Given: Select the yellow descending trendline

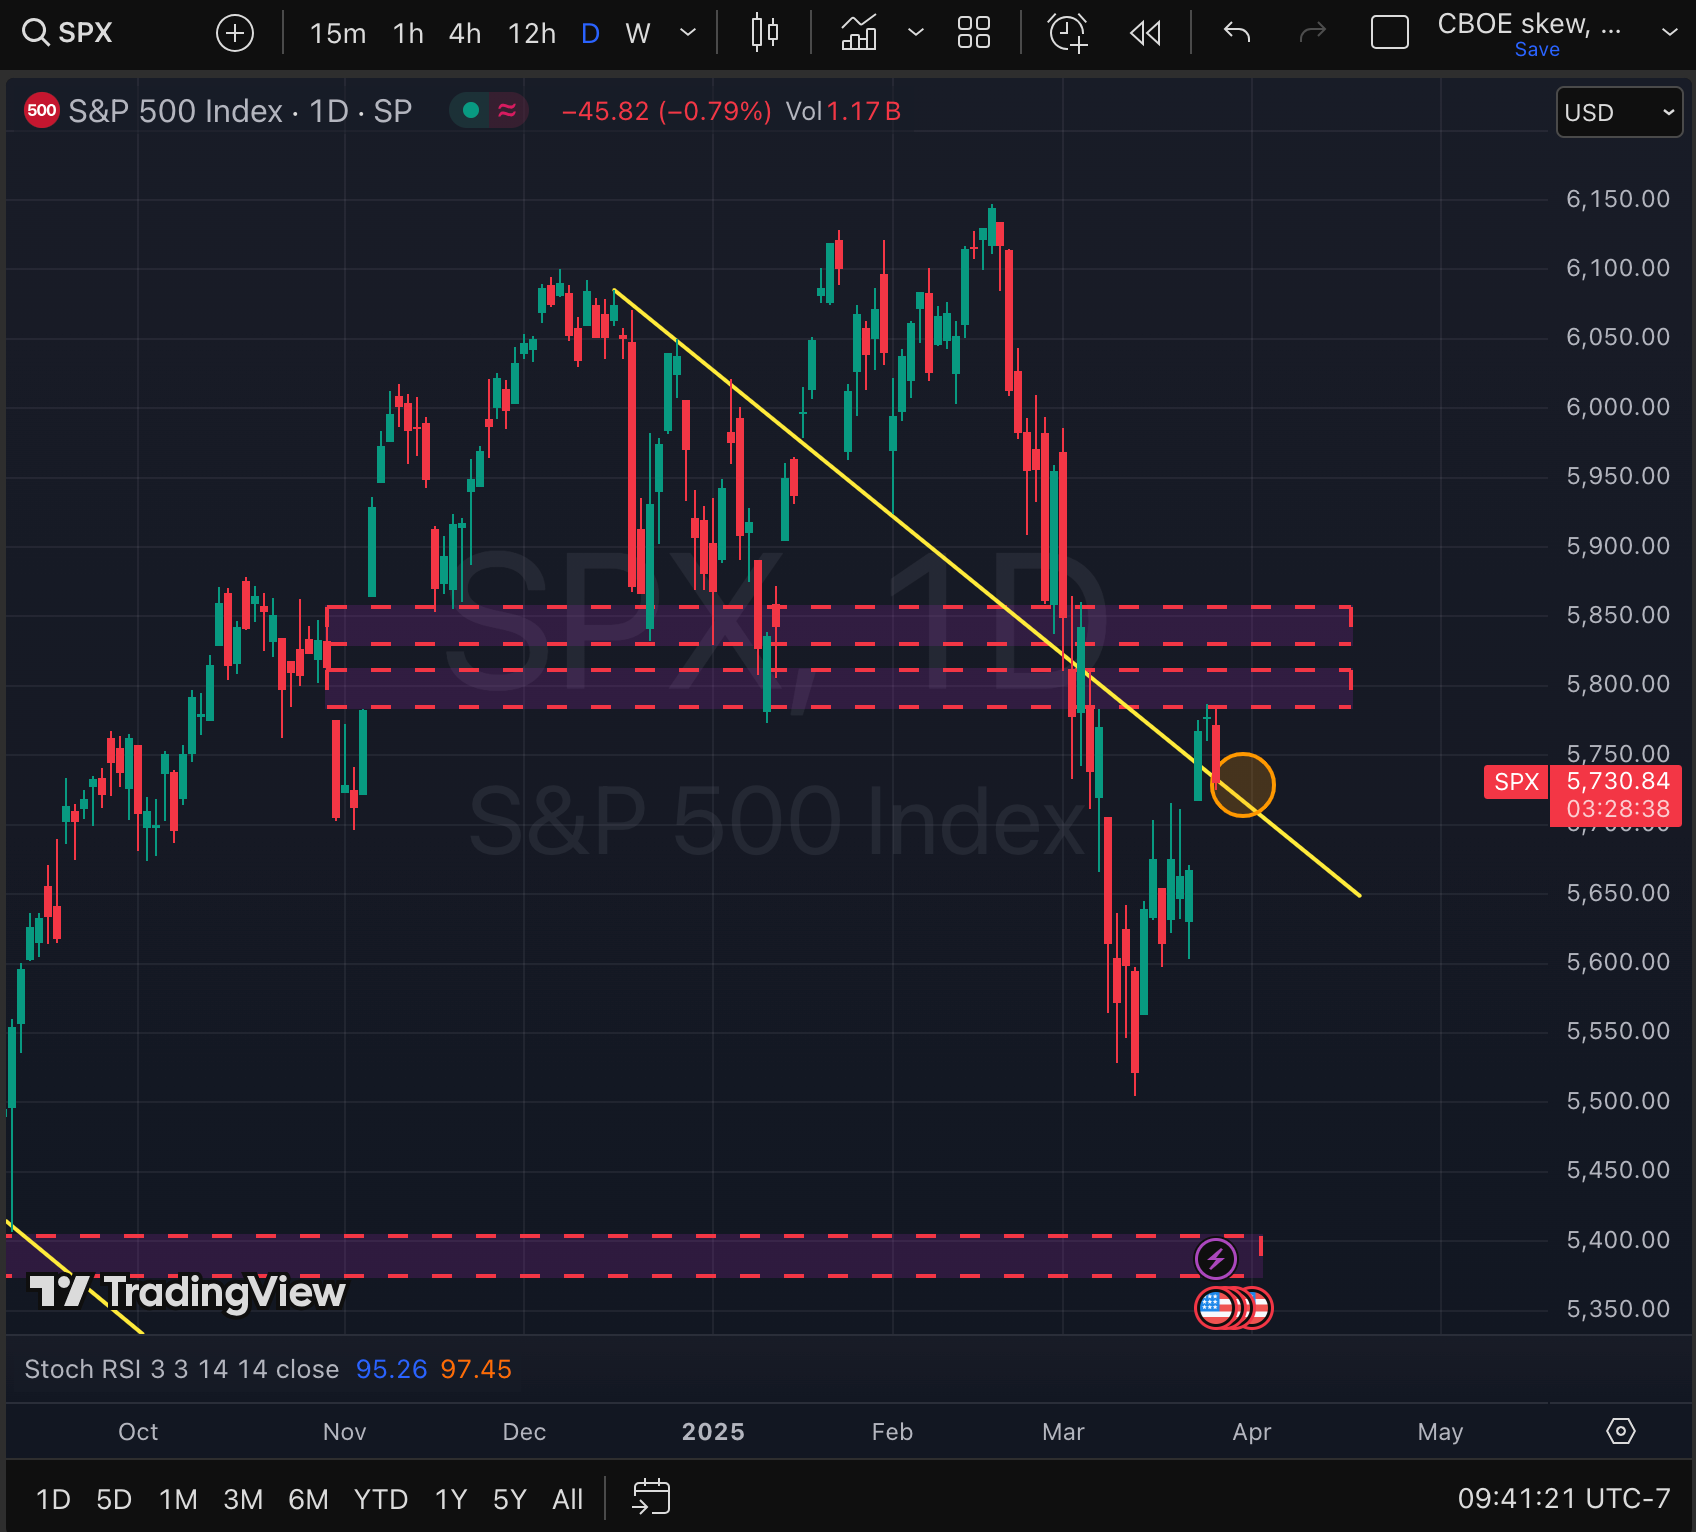Looking at the screenshot, I should point(985,590).
